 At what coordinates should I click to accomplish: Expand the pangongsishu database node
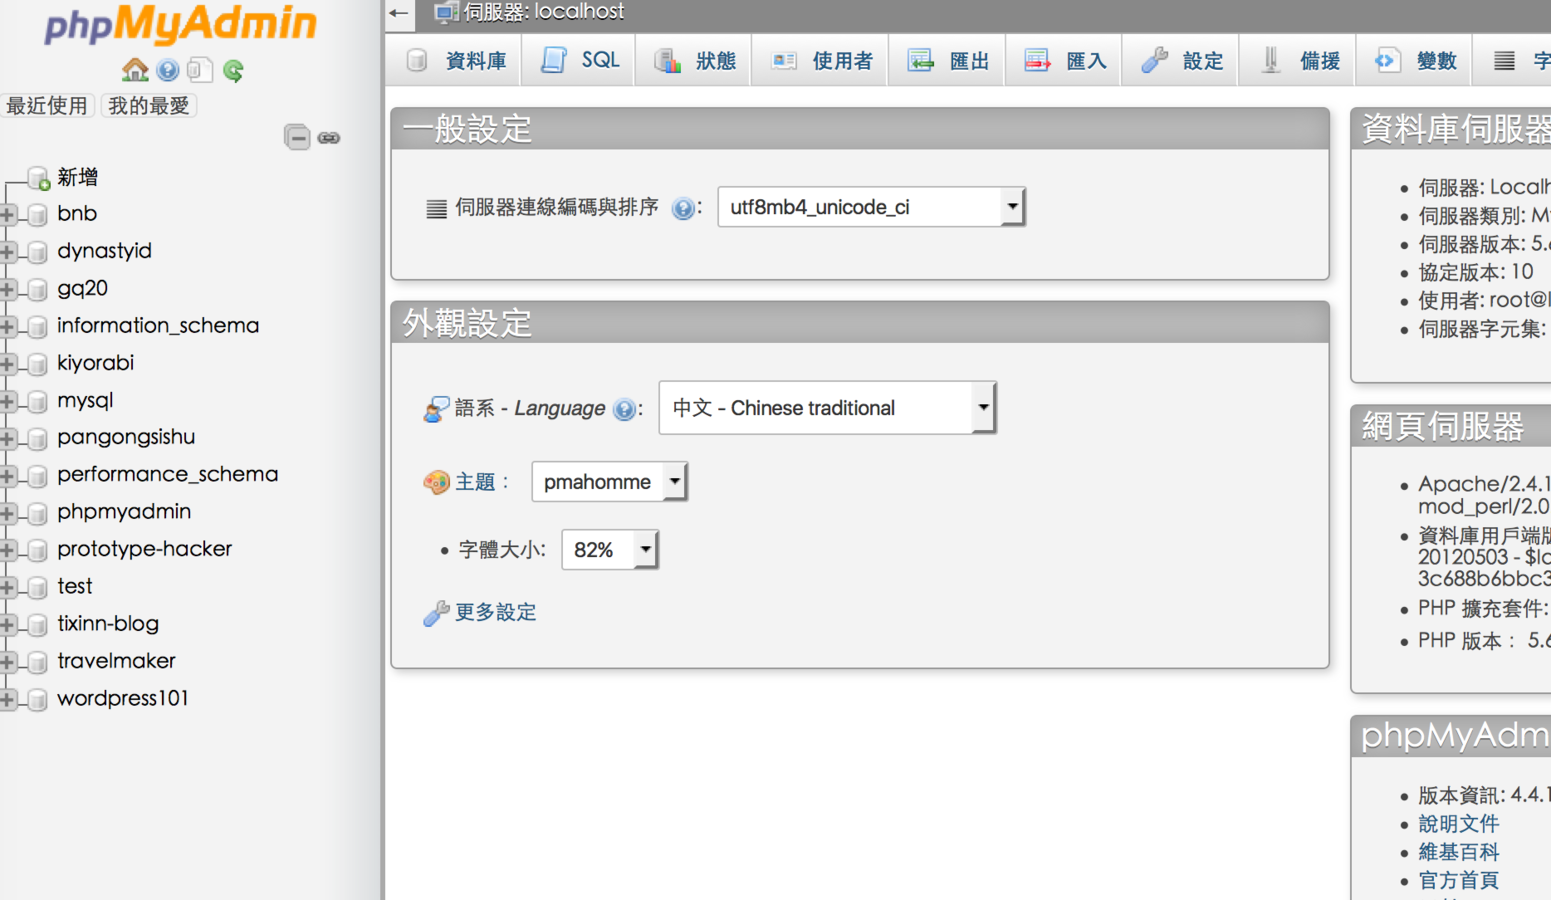click(8, 438)
